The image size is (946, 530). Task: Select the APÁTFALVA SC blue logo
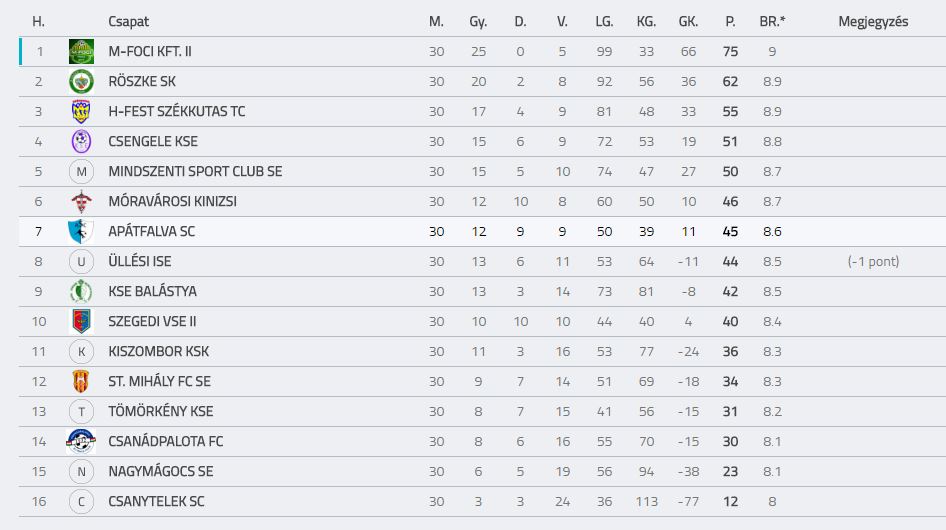coord(81,231)
